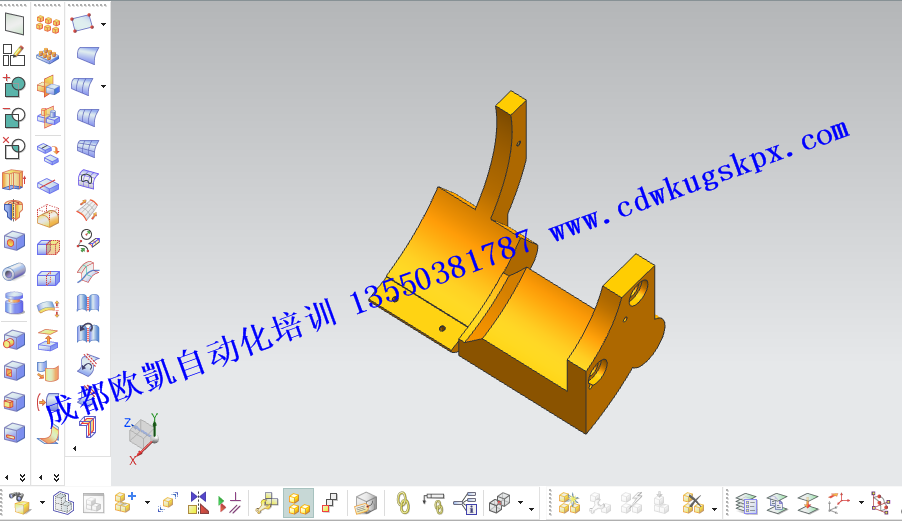Click the Delete Explosion icon with X
This screenshot has width=902, height=525.
(x=693, y=503)
